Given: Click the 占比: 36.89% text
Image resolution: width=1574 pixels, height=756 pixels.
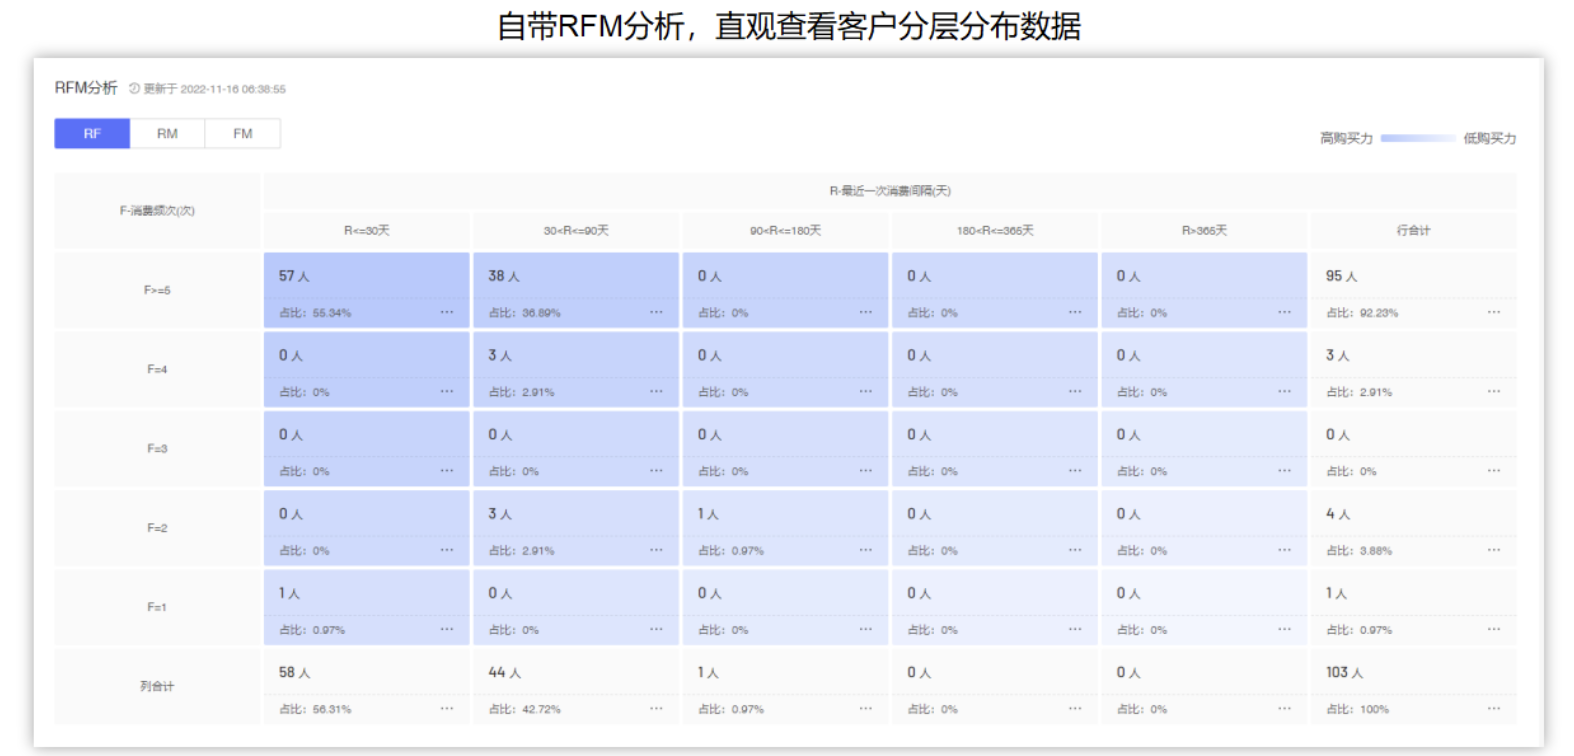Looking at the screenshot, I should (525, 313).
